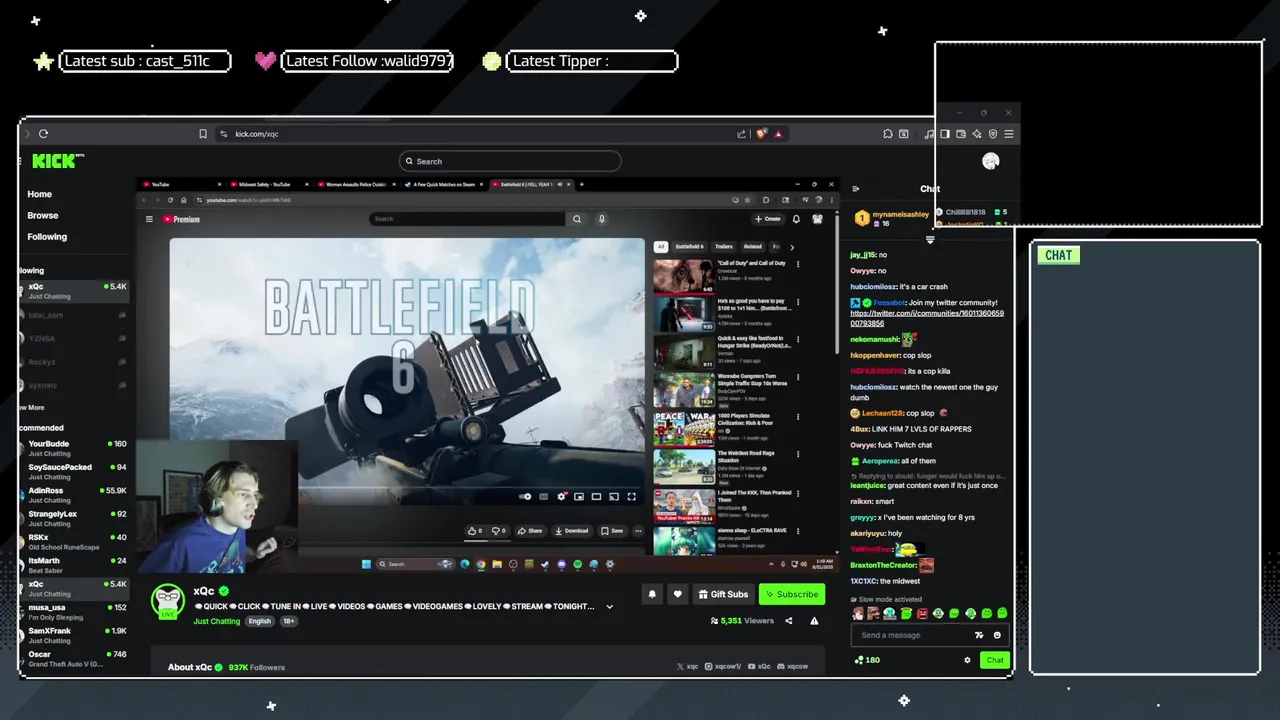1280x720 pixels.
Task: Click the Windows Start button in the stream
Action: tap(366, 564)
